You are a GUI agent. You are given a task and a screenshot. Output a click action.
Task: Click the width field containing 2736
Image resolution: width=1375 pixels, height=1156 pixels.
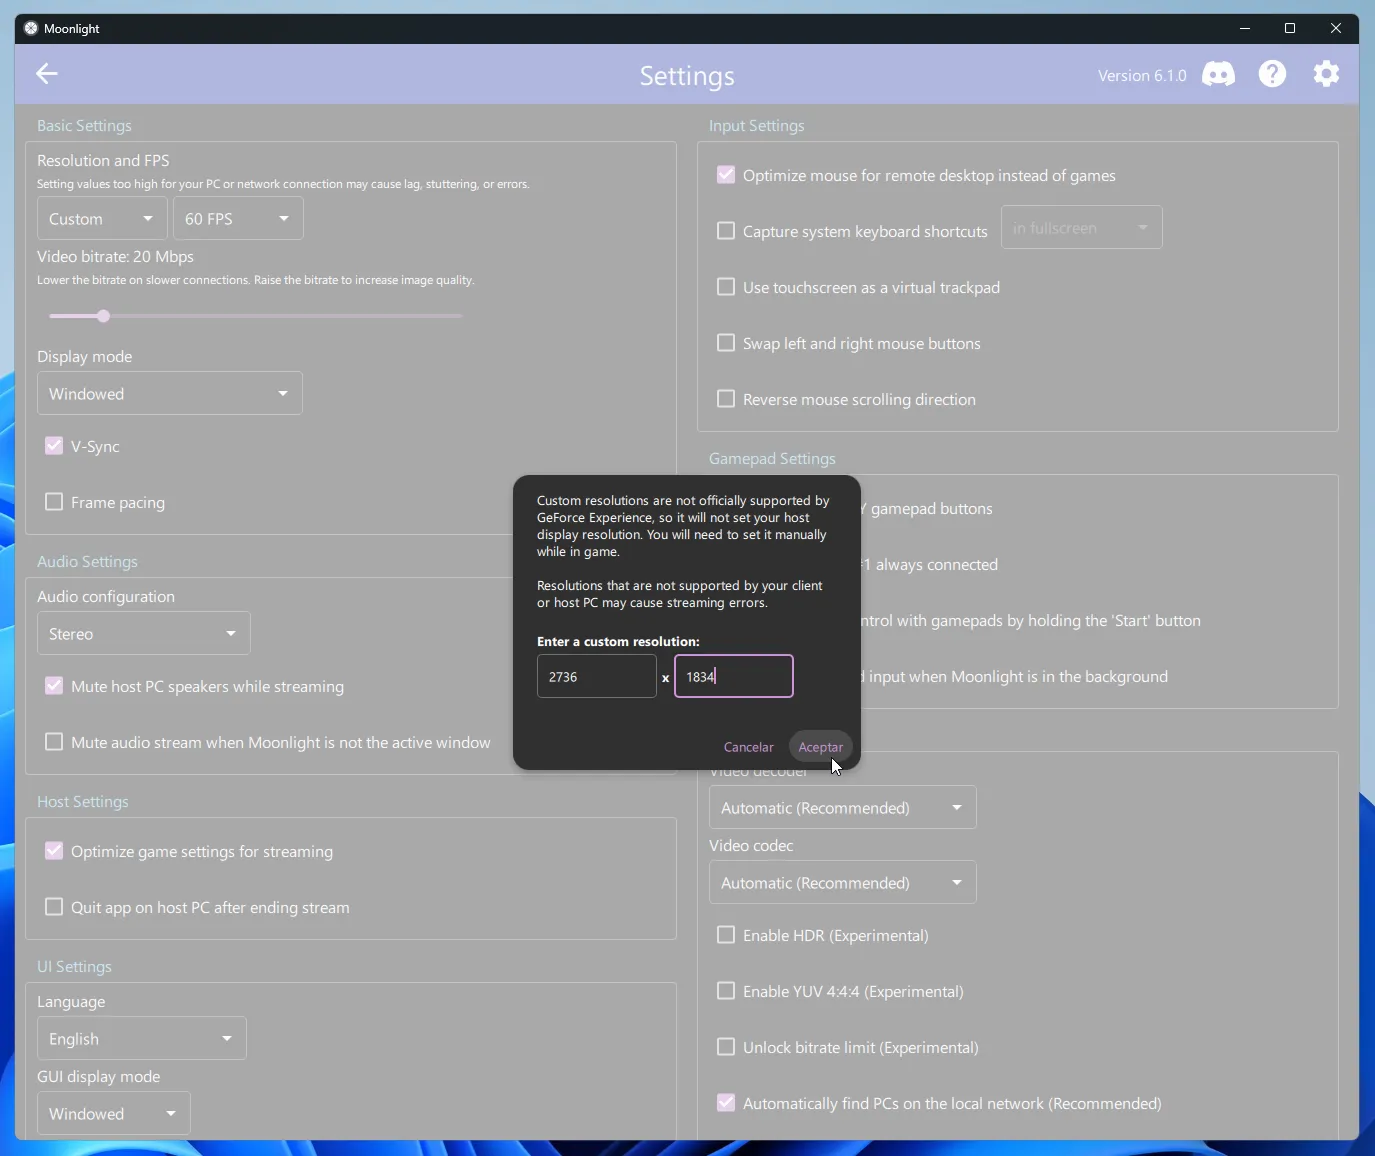(x=596, y=677)
